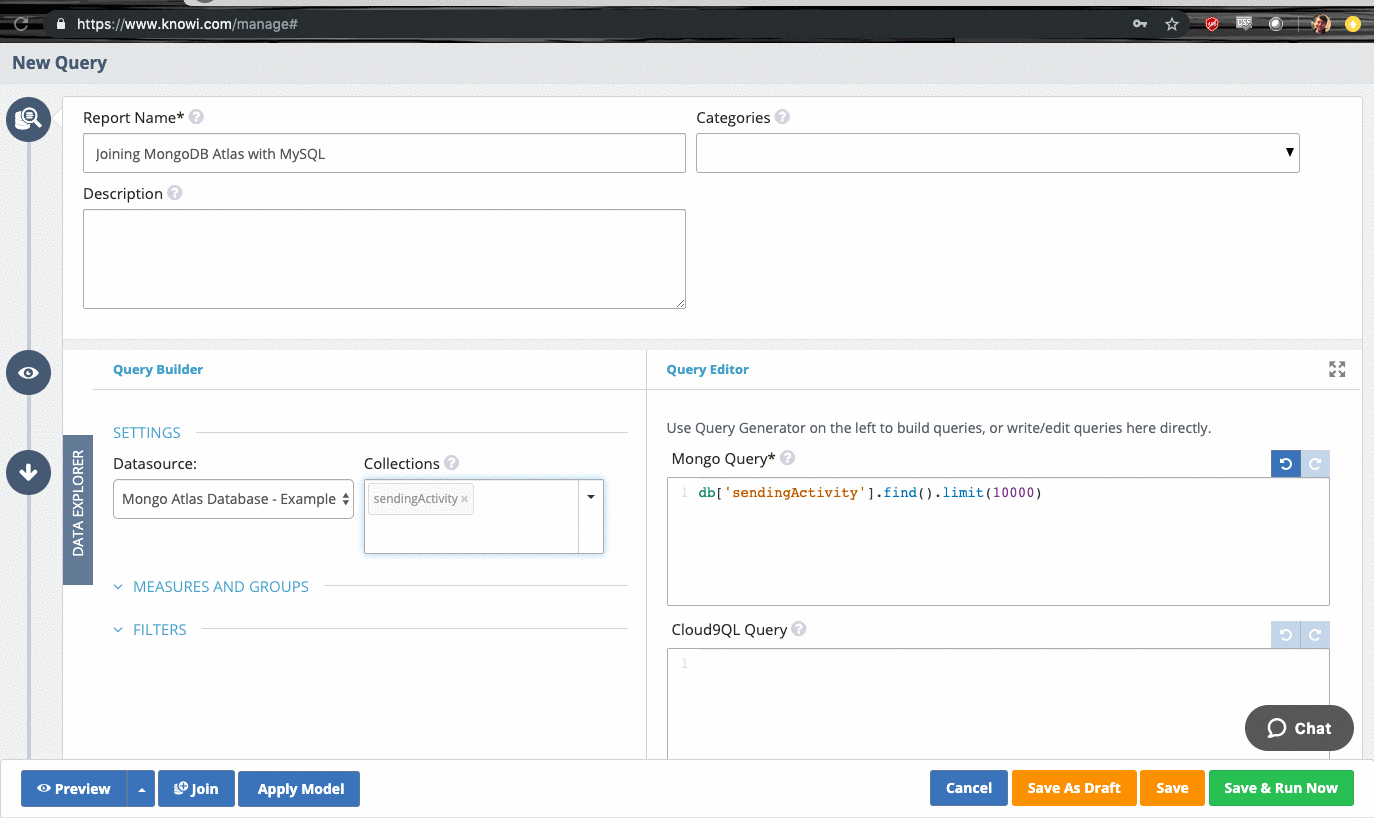Click the site lock icon in address bar
Image resolution: width=1374 pixels, height=818 pixels.
click(x=62, y=23)
